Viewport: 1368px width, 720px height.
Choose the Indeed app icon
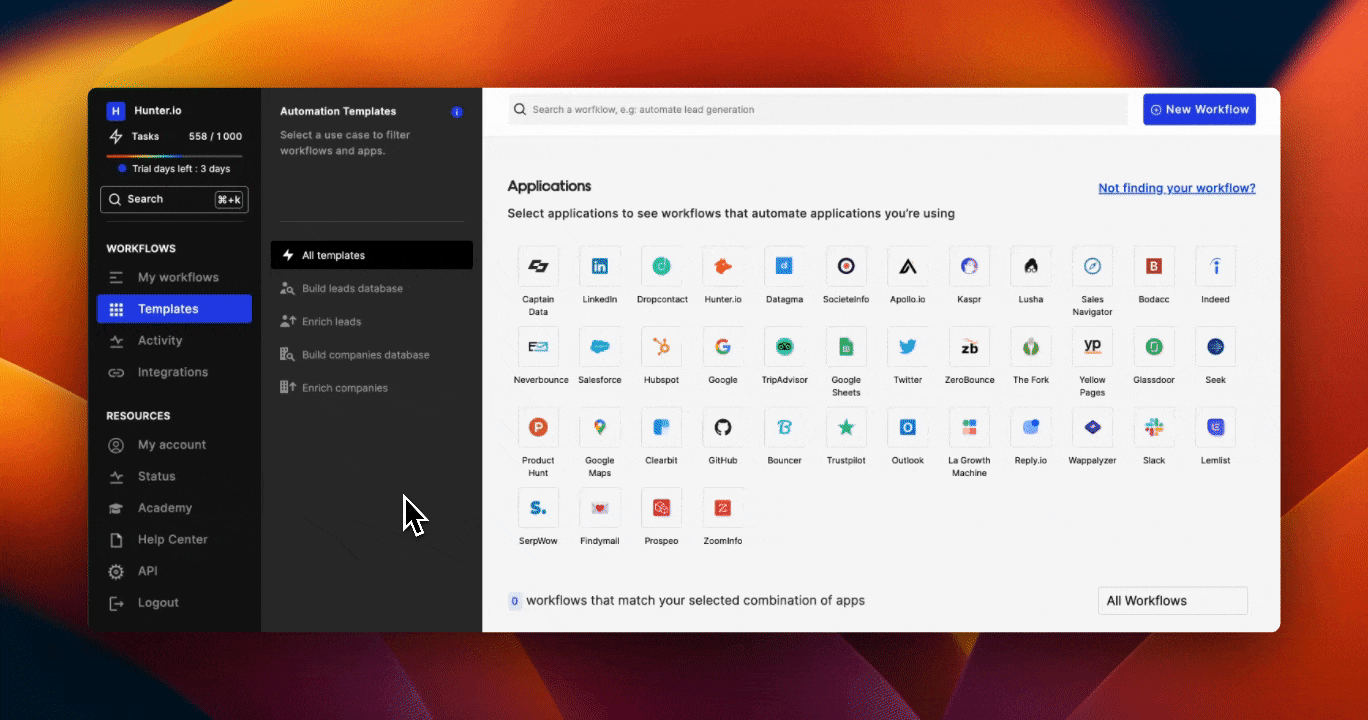[1215, 266]
